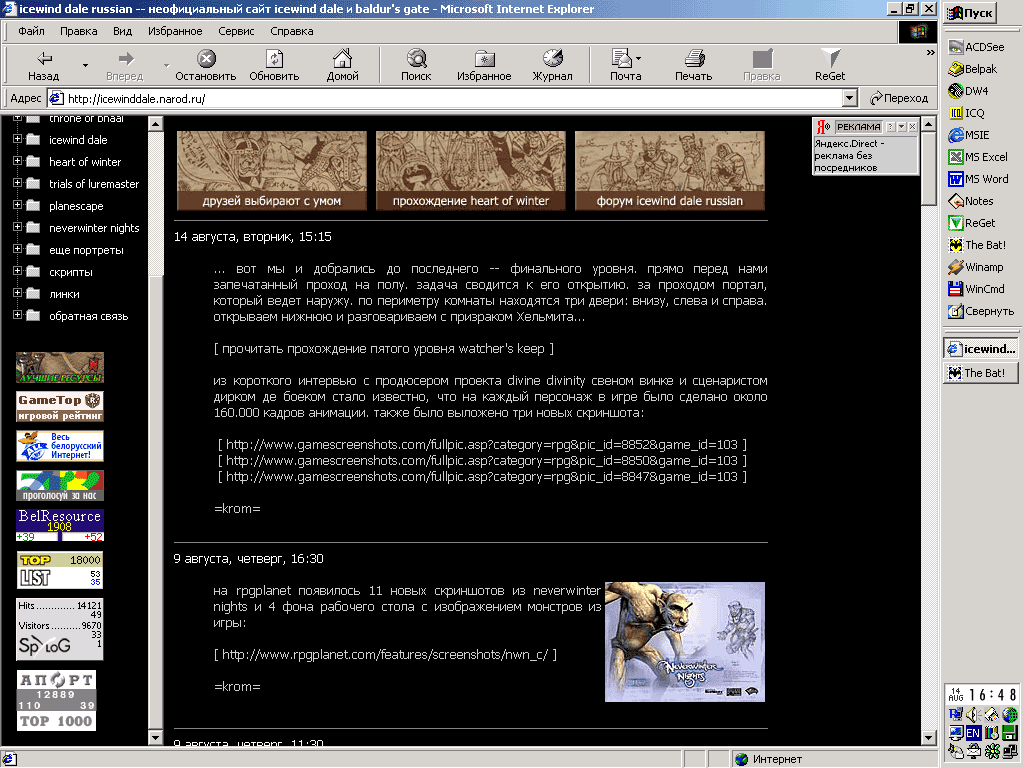
Task: Open the rpgplanet nwn_c screenshots link
Action: coord(385,654)
